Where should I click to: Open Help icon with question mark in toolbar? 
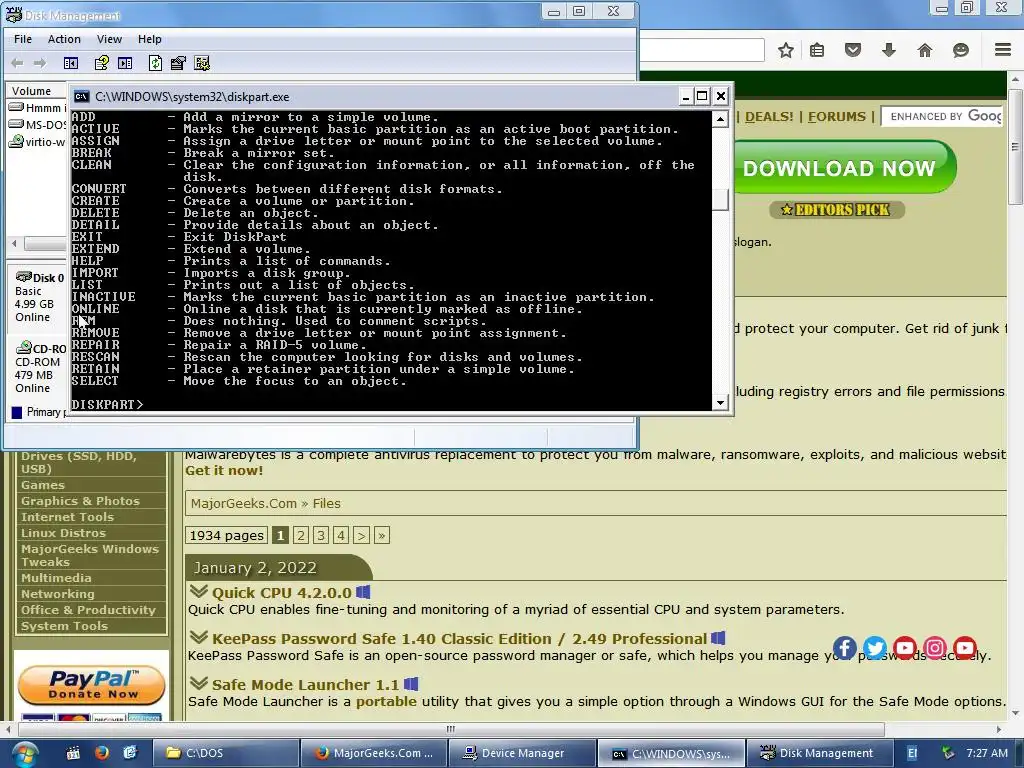click(x=101, y=63)
